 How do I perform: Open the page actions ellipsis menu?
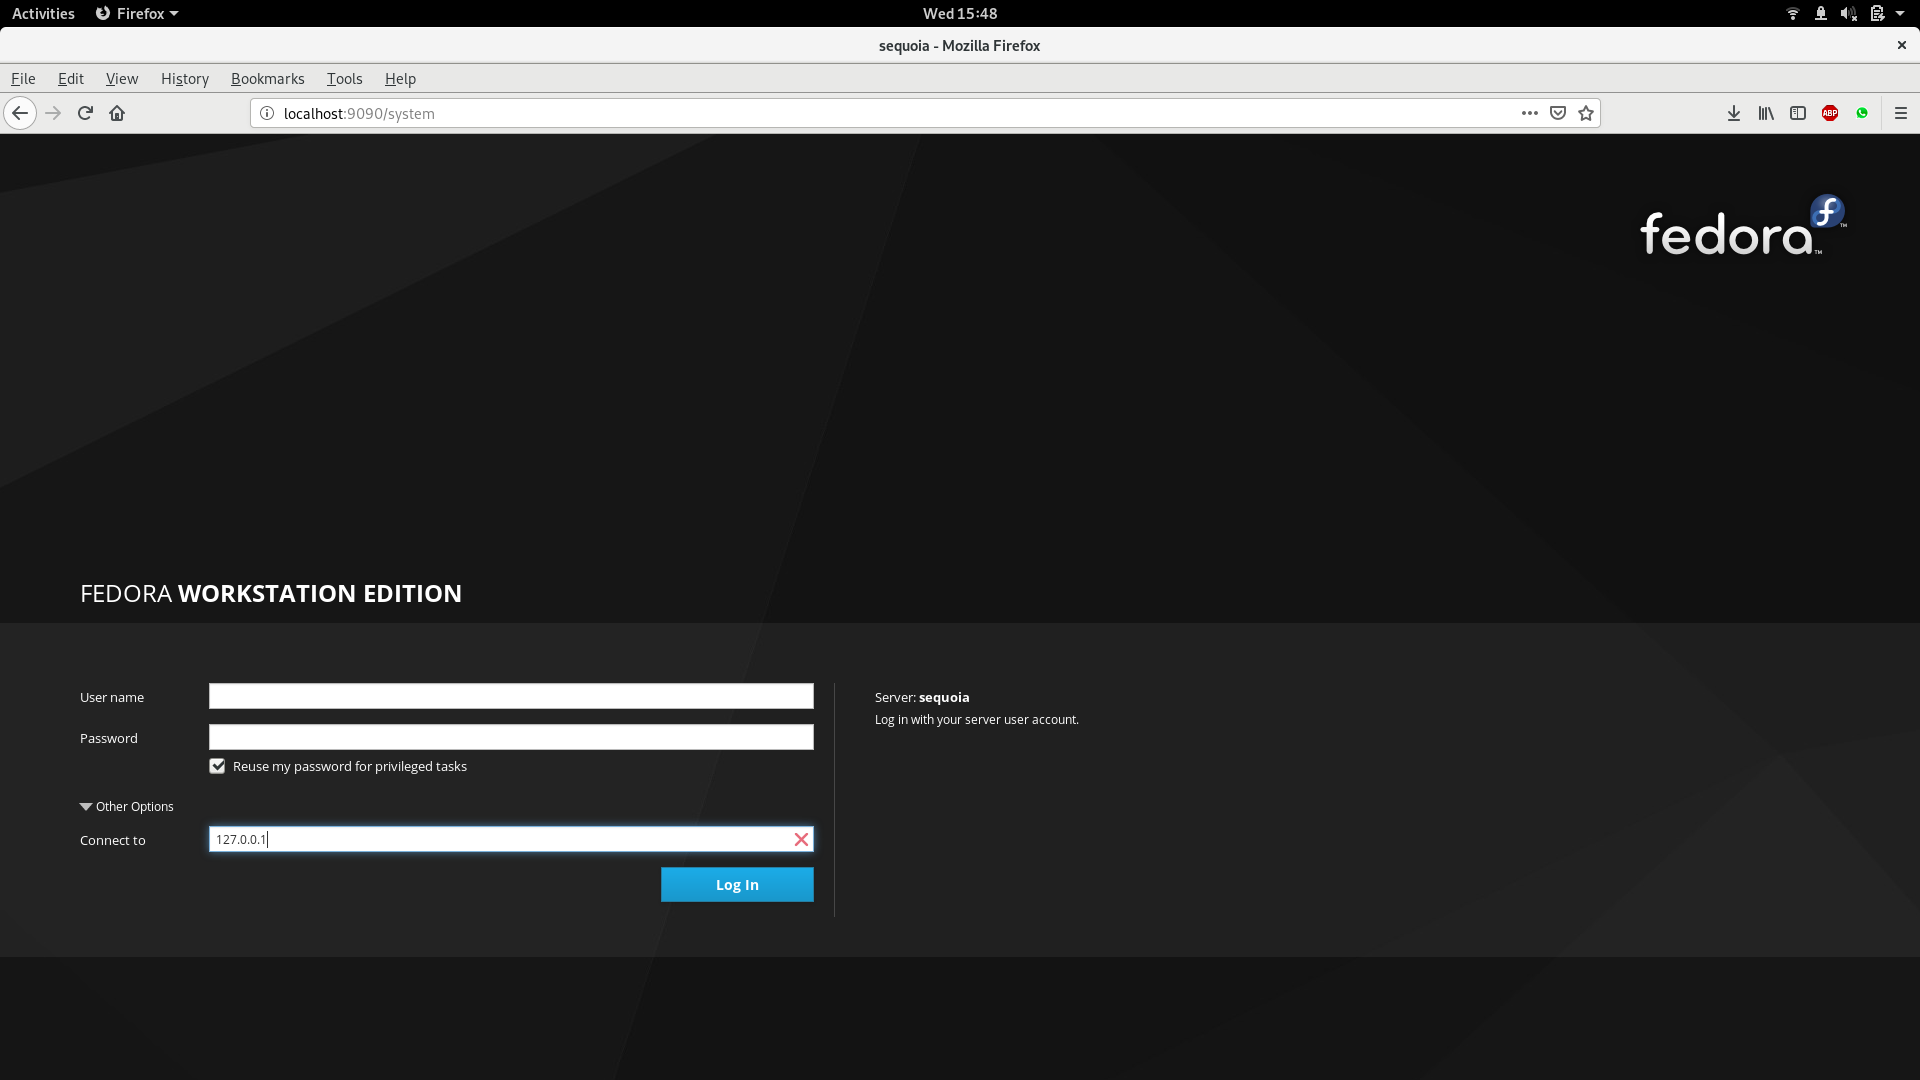coord(1529,113)
